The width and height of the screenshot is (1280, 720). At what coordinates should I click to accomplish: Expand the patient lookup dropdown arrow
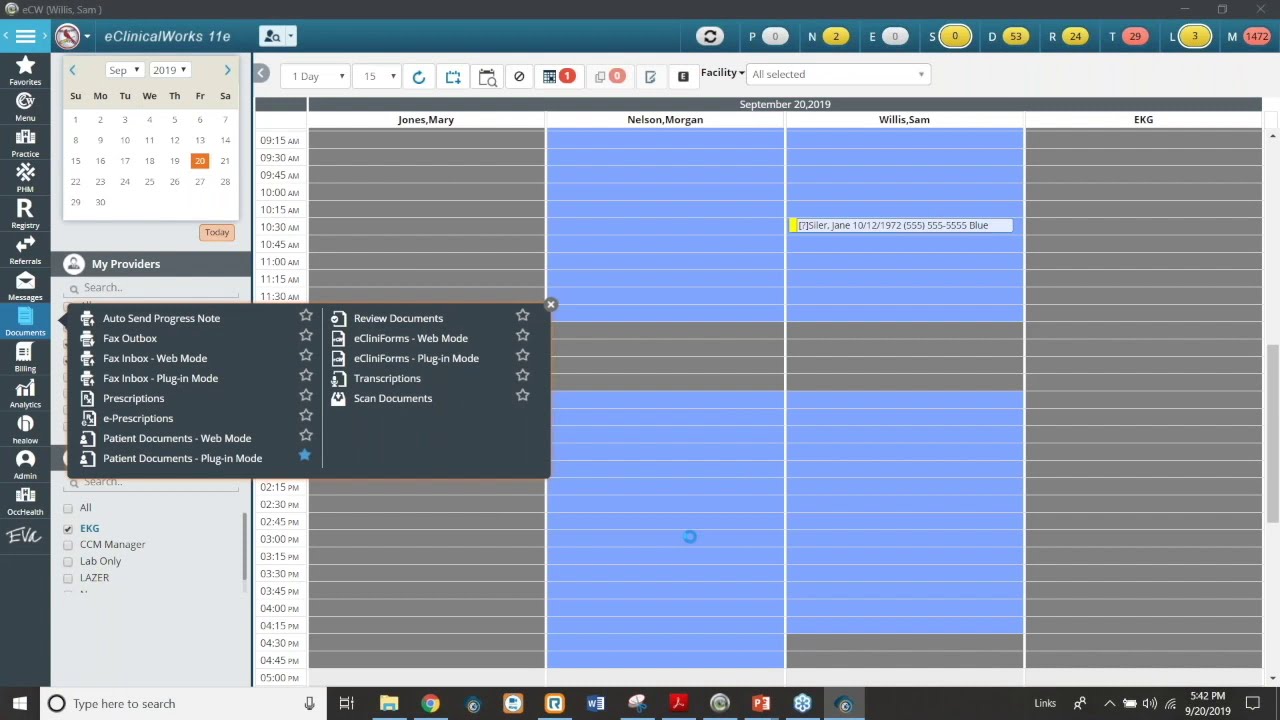coord(291,37)
